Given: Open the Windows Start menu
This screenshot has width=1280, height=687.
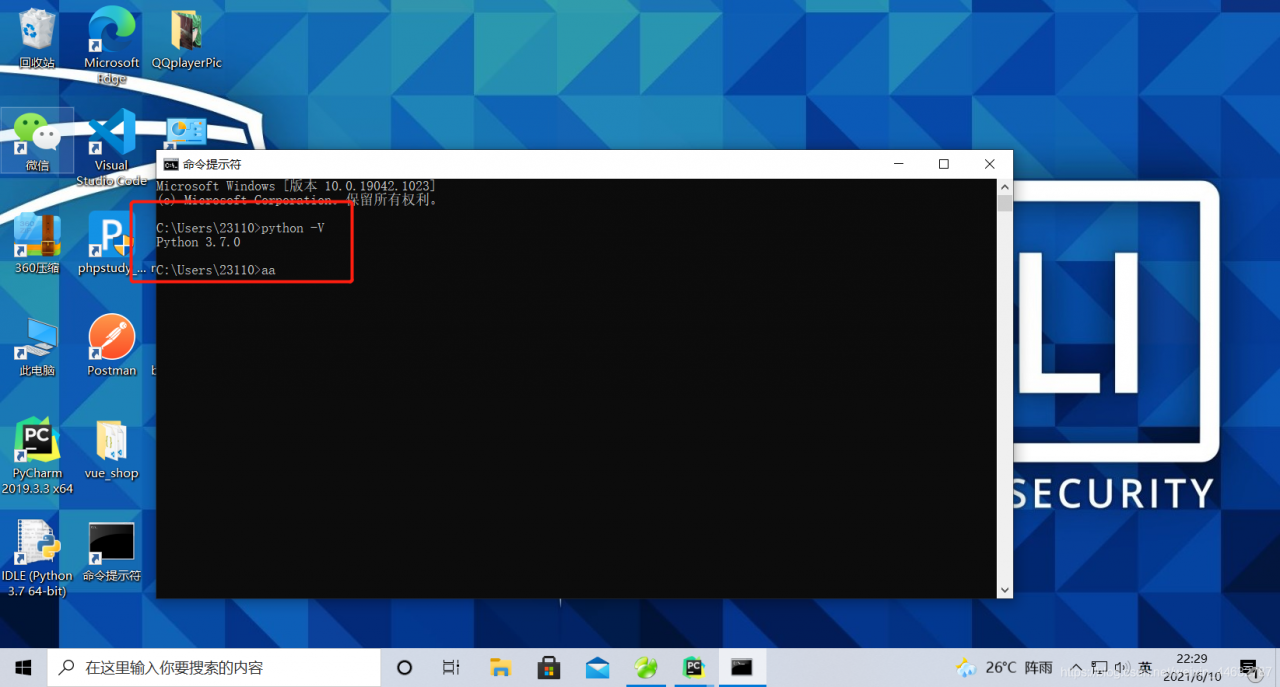Looking at the screenshot, I should pos(23,667).
